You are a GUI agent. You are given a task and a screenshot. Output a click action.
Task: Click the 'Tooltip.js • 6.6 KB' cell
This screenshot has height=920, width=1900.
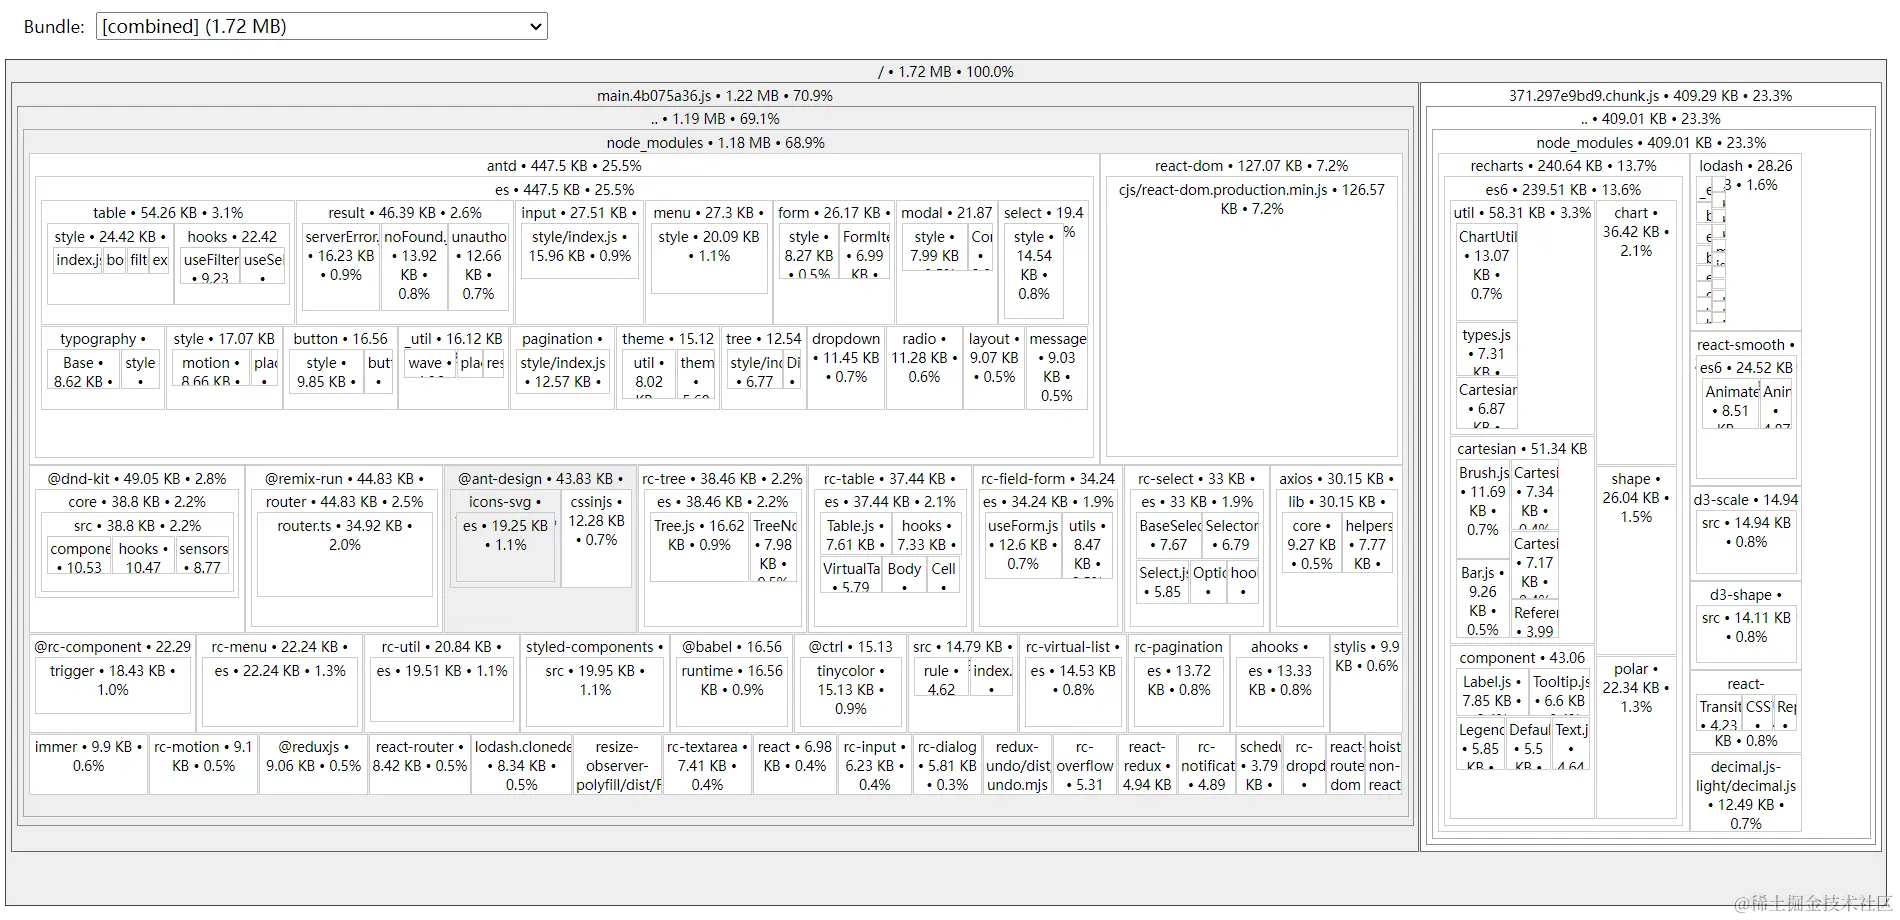[x=1560, y=692]
